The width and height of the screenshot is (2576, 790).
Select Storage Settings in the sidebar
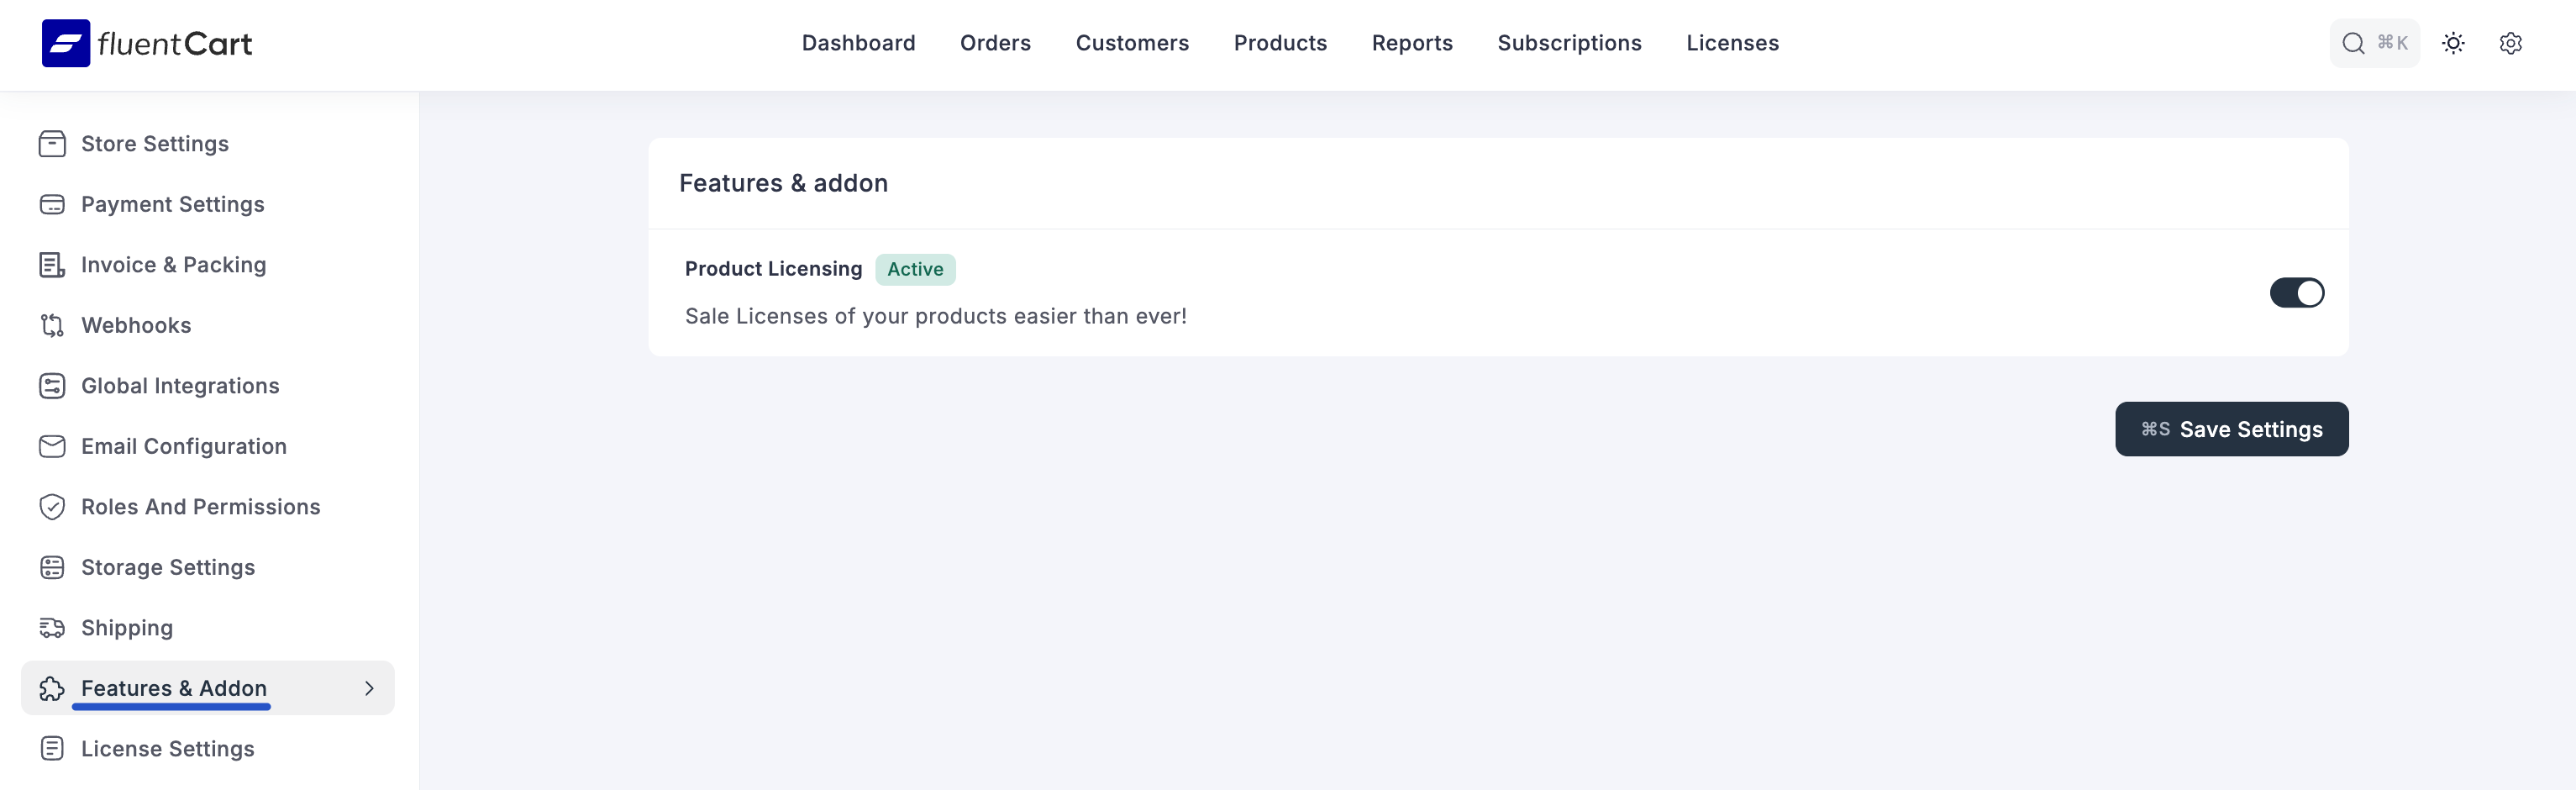168,568
